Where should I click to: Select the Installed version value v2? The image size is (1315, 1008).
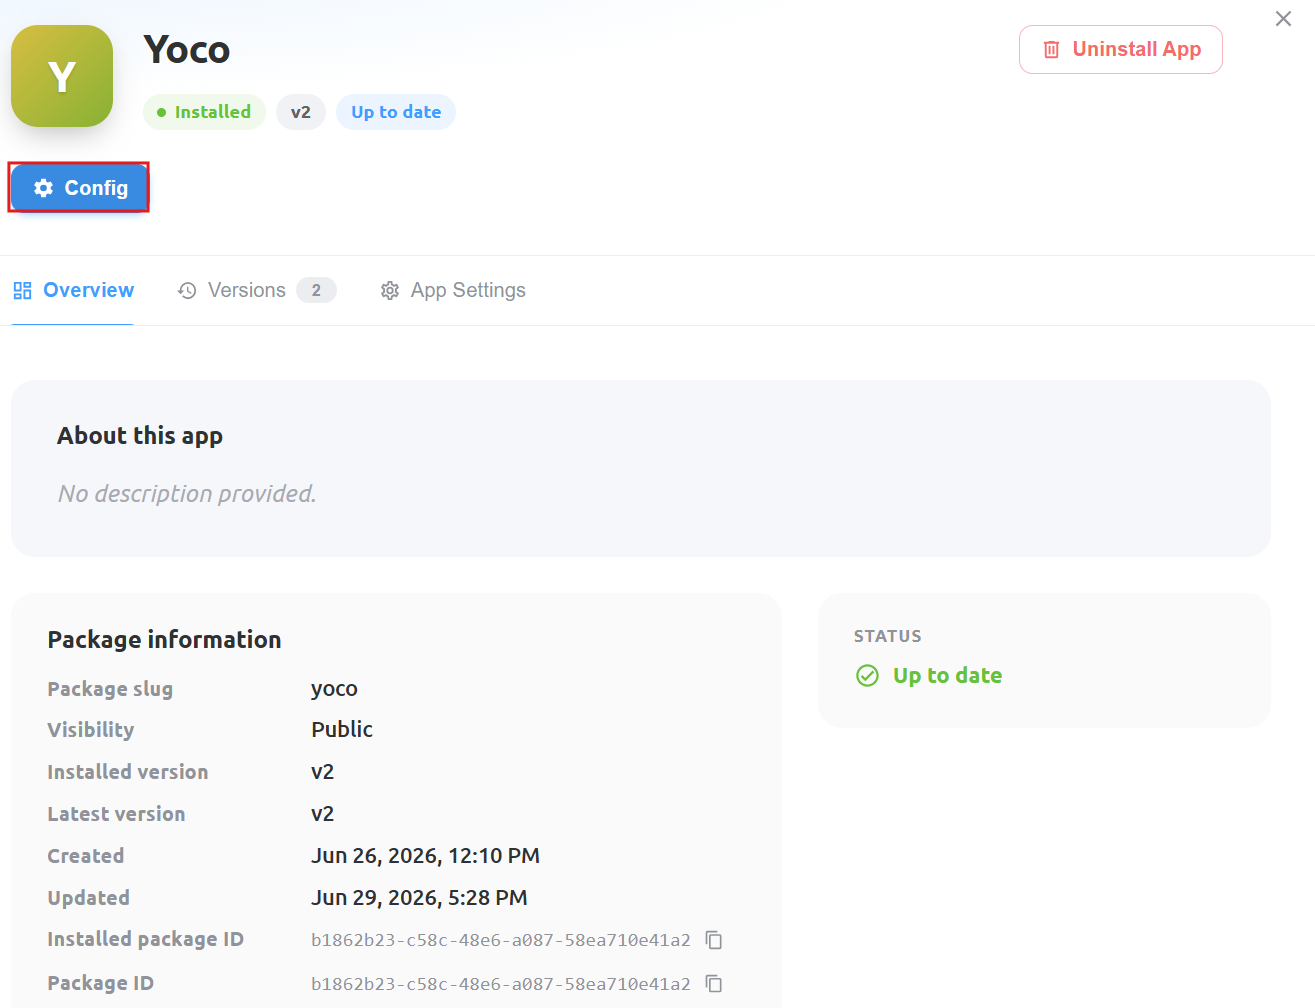(x=322, y=772)
